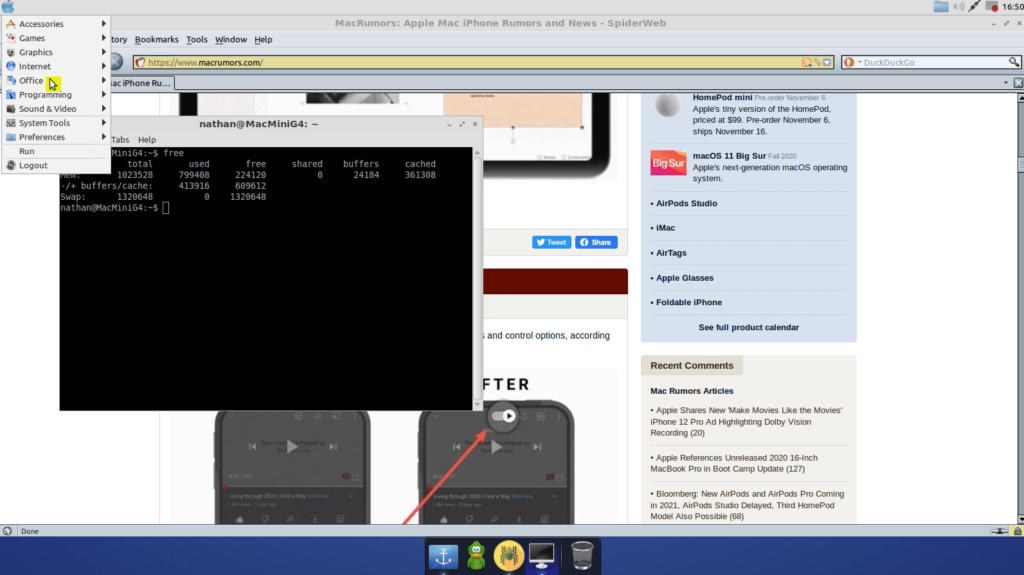Open the Apple logo applications menu
Screen dimensions: 1024x575
tap(8, 7)
